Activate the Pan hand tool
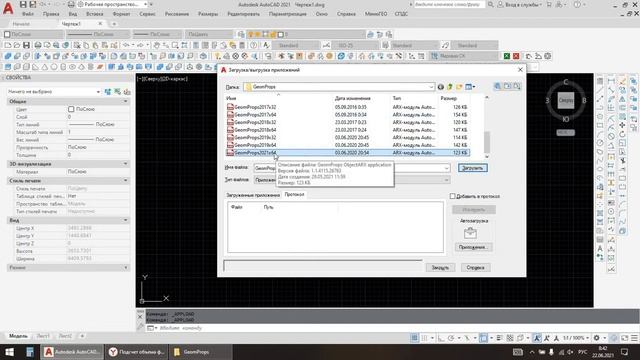 coord(157,45)
